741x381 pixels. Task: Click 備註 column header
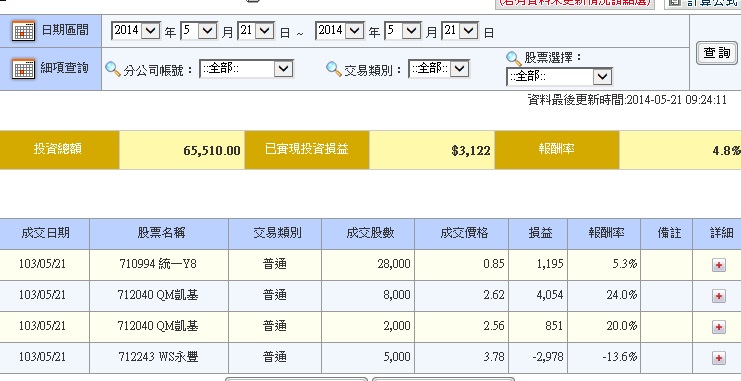click(667, 234)
